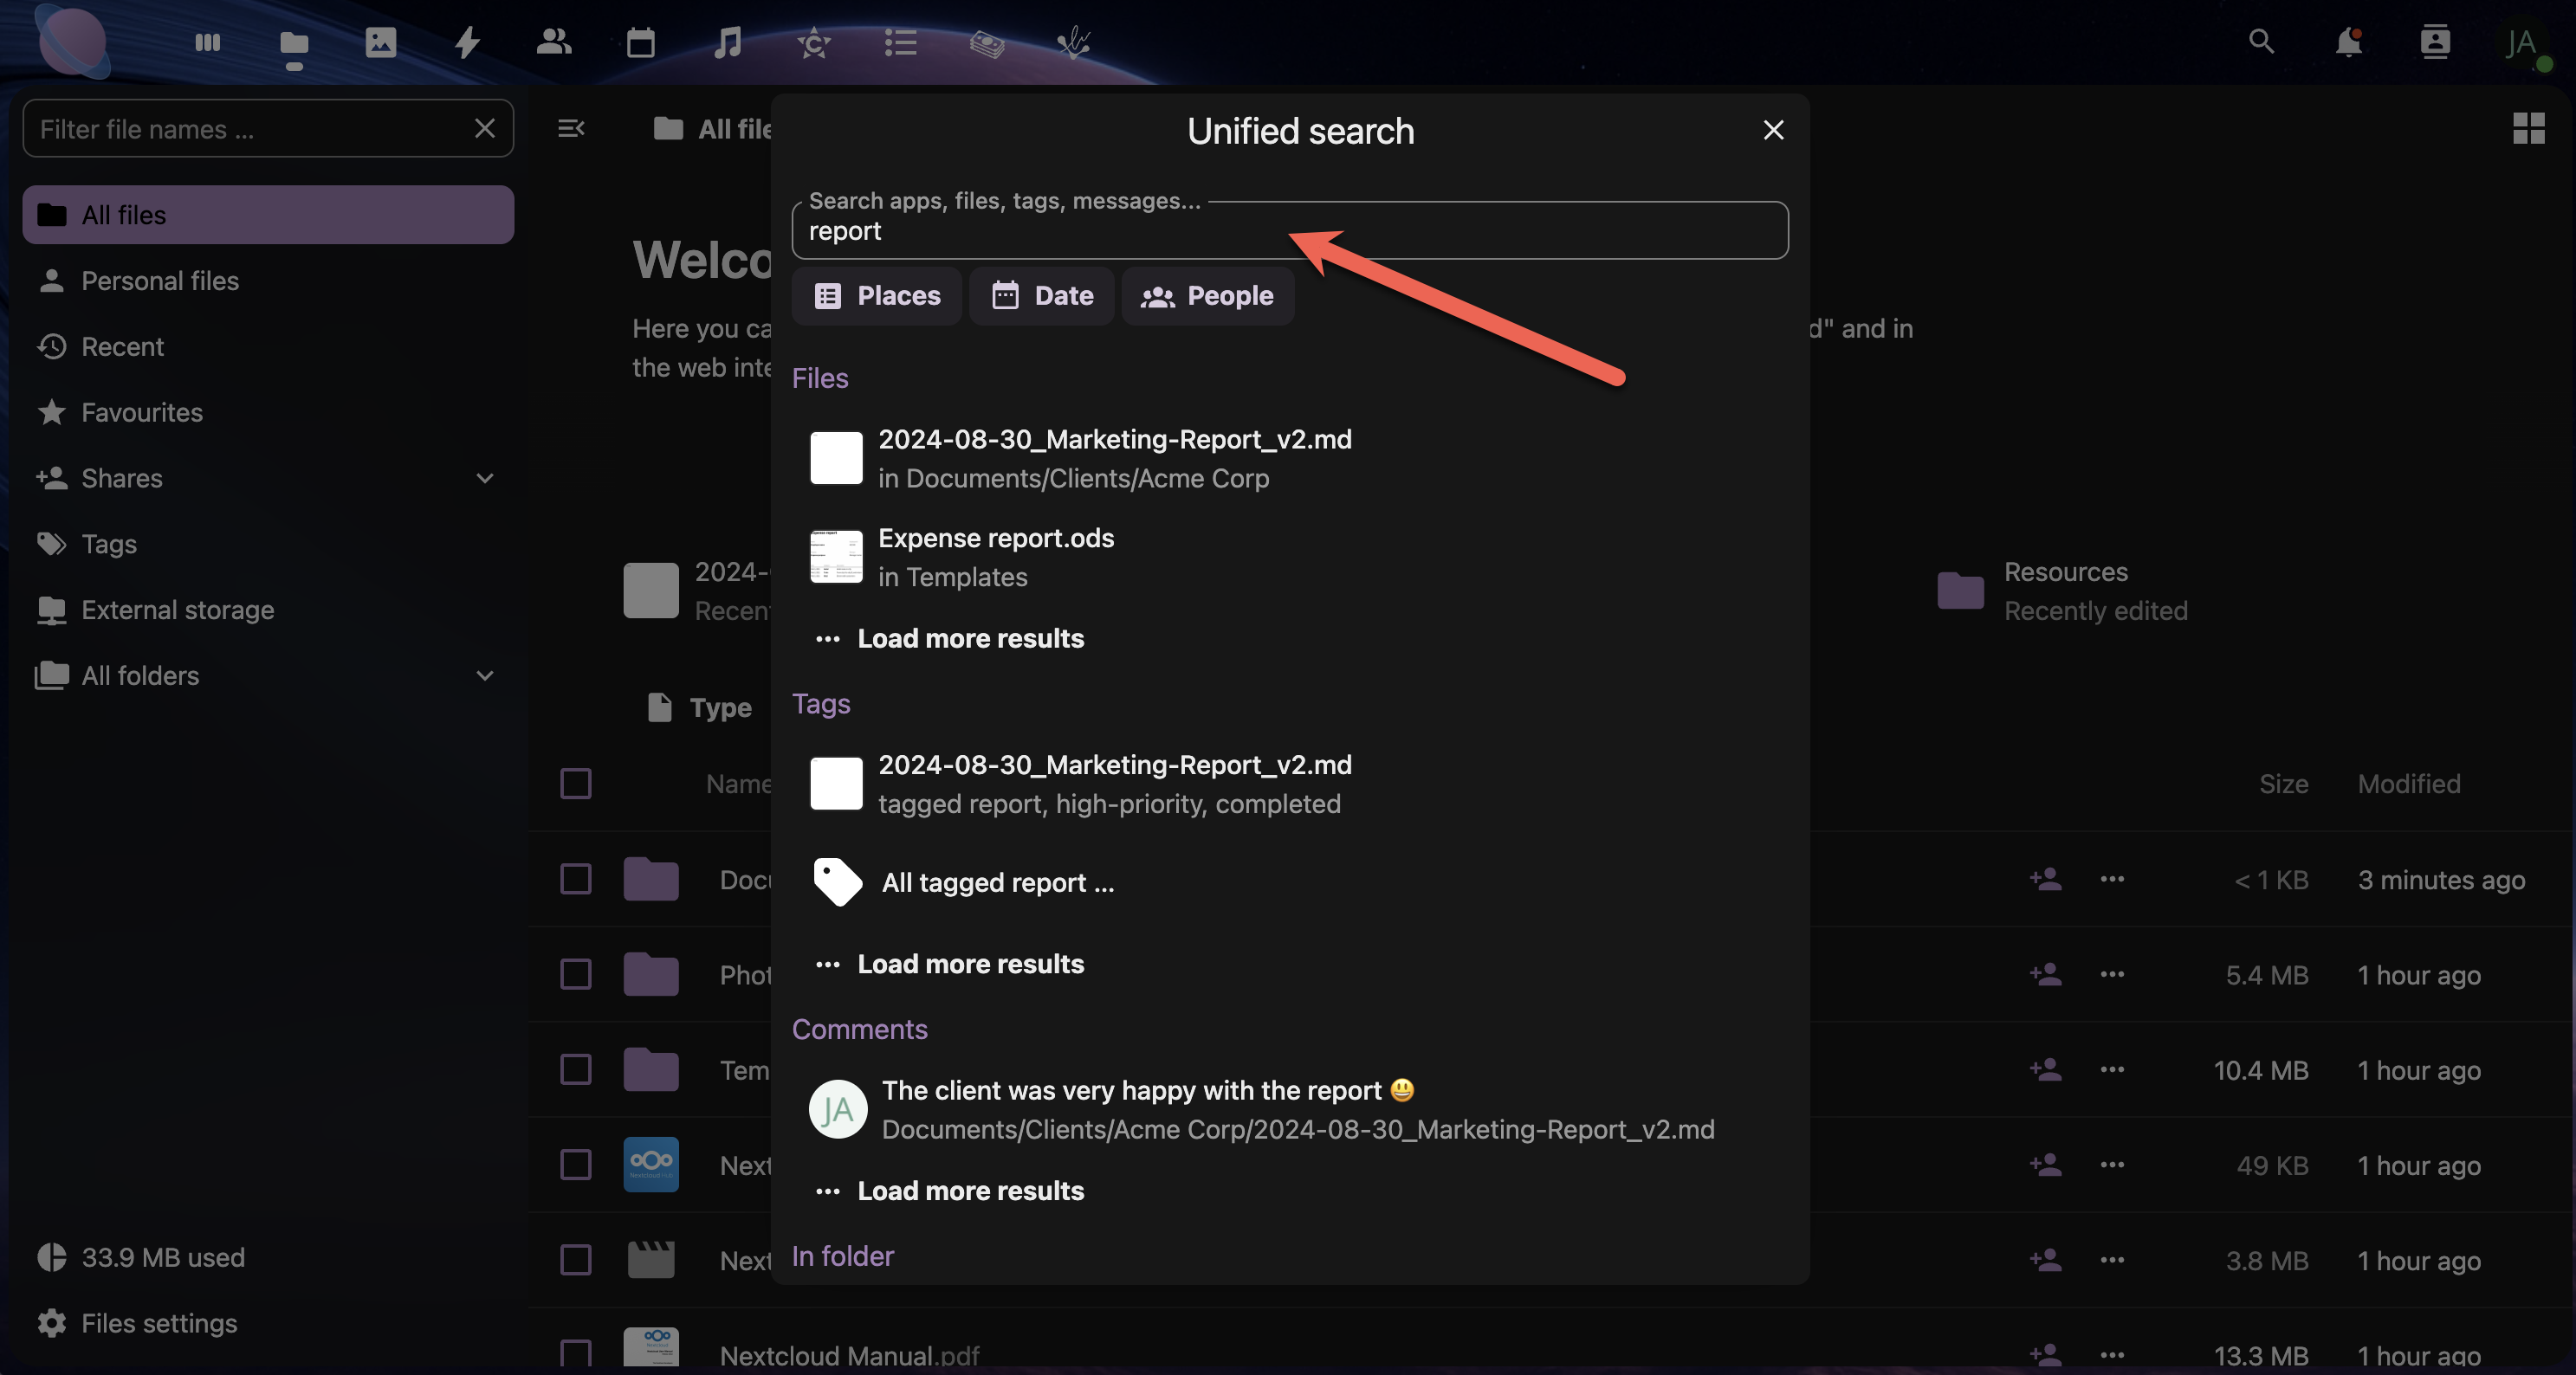Open the Calendar app icon
The image size is (2576, 1375).
[x=640, y=42]
